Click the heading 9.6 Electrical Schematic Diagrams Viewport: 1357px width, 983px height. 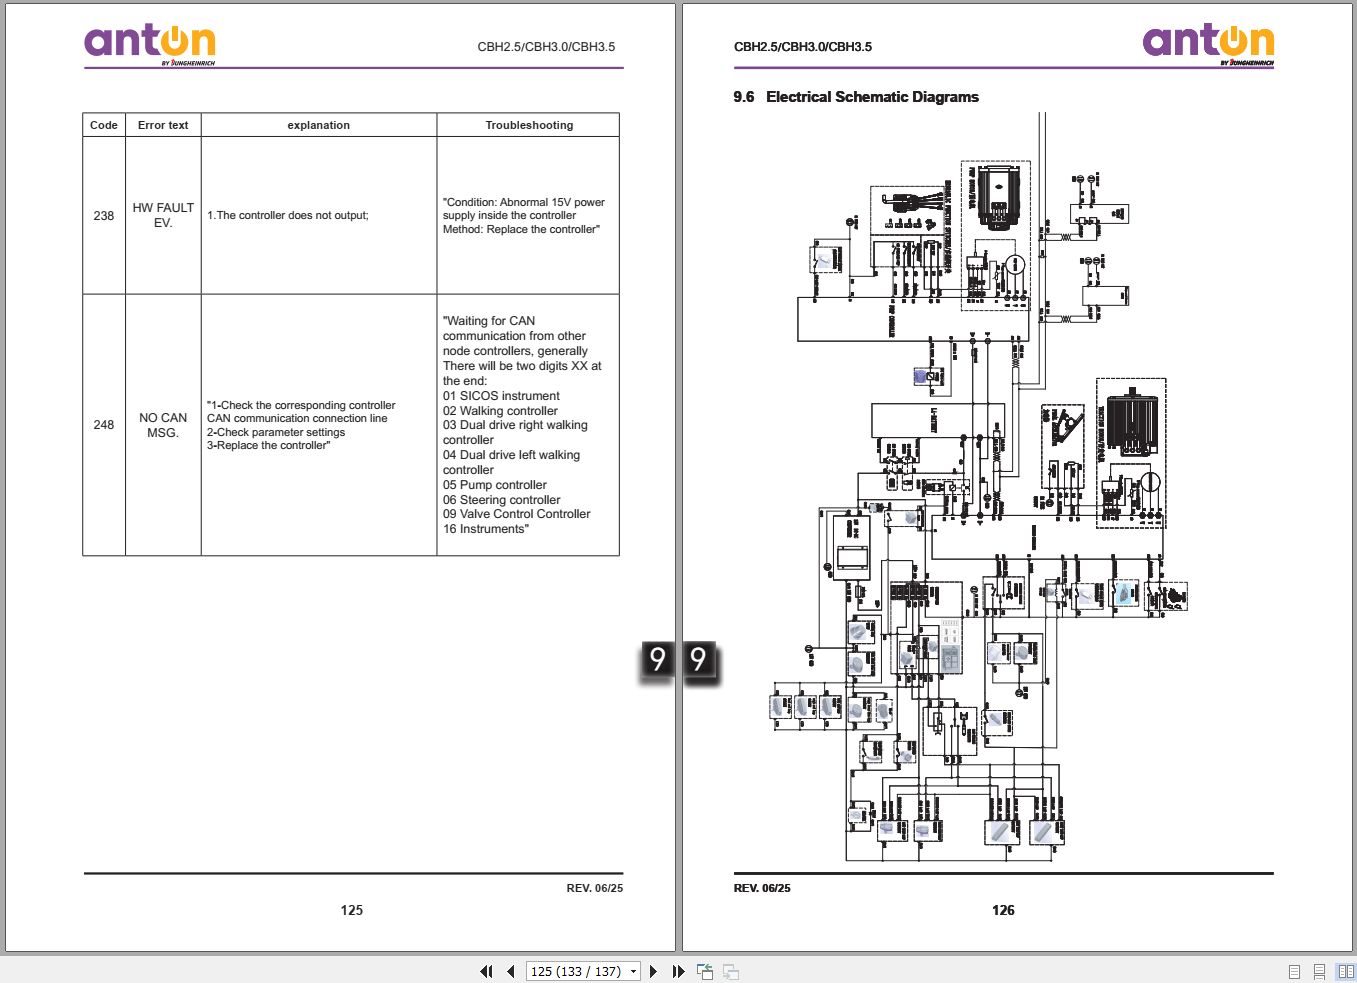[855, 96]
